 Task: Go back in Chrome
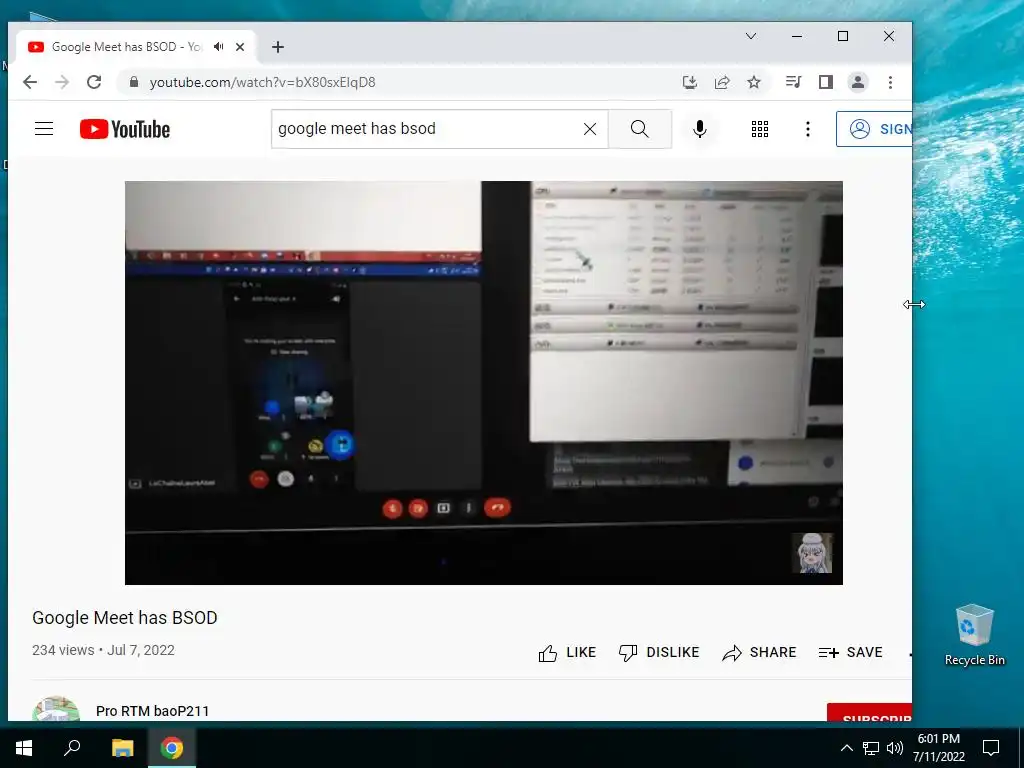29,82
